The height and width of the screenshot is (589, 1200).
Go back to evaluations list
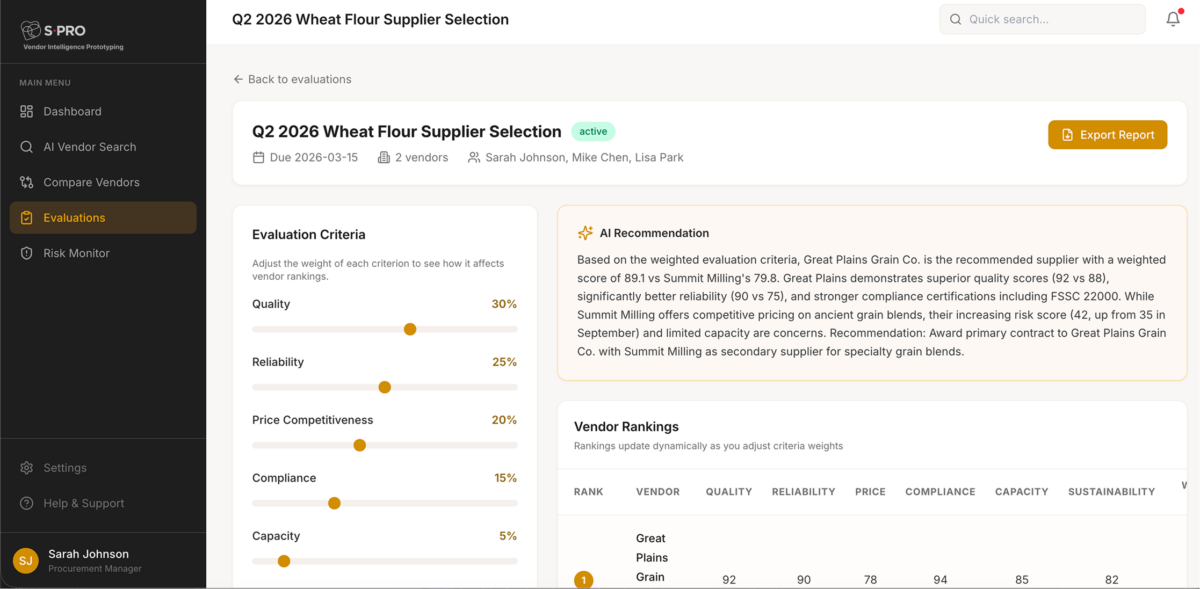pos(292,79)
